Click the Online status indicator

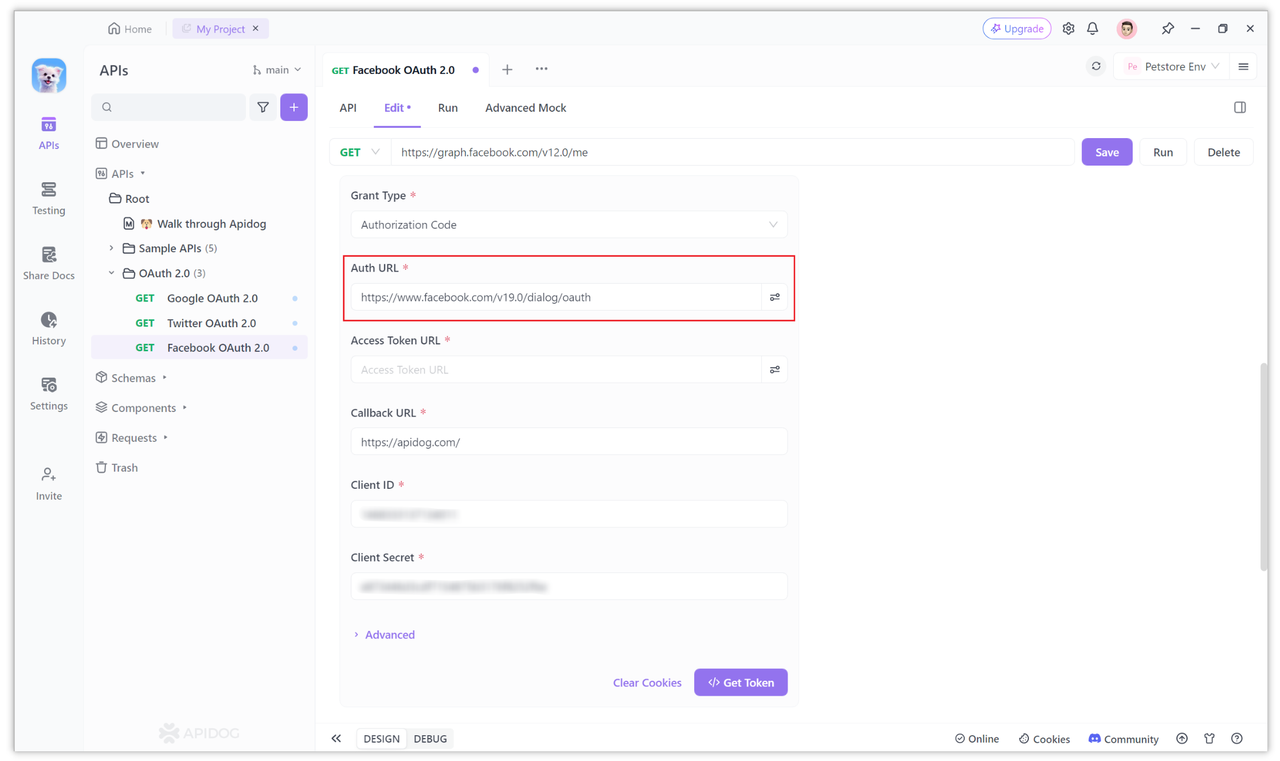tap(977, 738)
